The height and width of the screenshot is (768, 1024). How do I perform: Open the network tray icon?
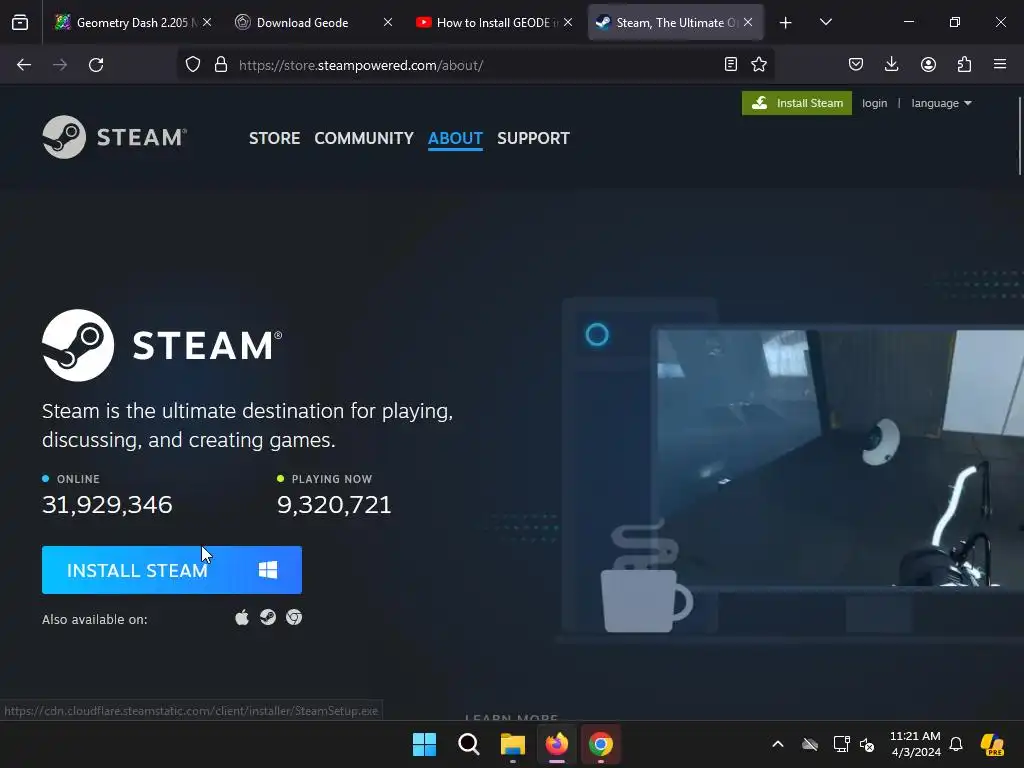pos(842,744)
